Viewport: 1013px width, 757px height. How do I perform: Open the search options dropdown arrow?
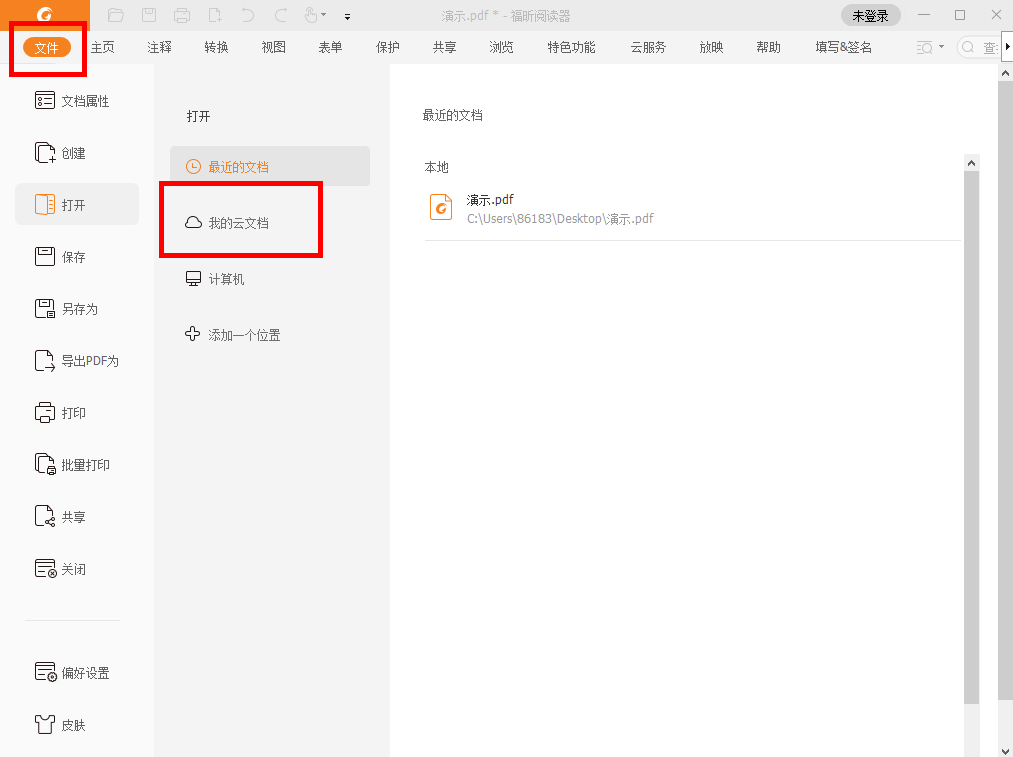[941, 47]
